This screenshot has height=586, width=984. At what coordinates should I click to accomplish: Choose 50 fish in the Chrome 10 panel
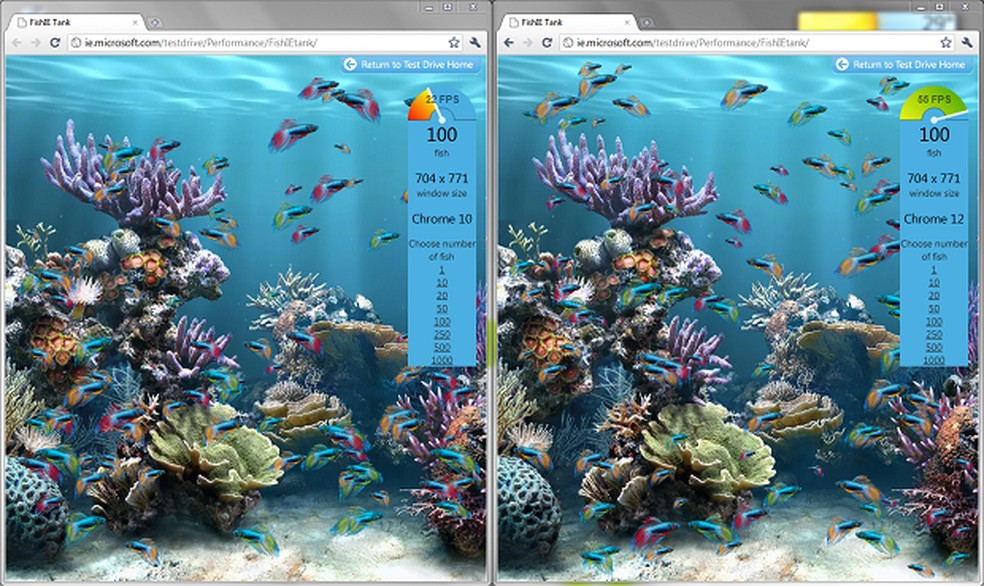click(x=442, y=308)
